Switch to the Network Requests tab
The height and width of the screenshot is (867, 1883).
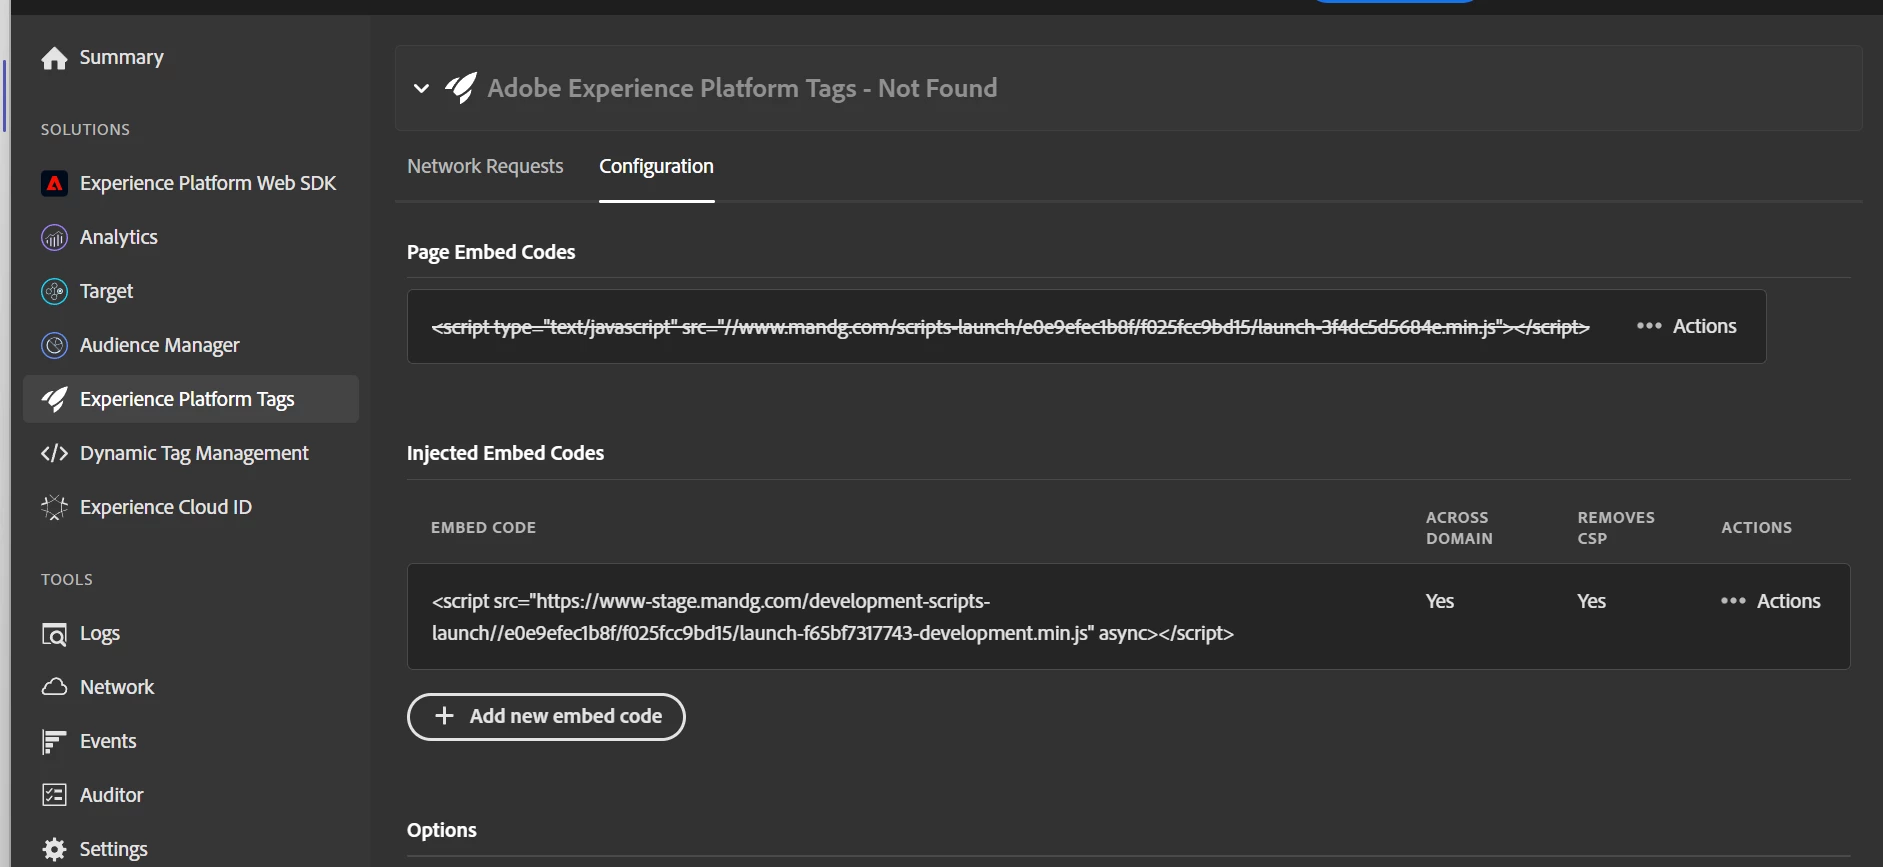[x=485, y=166]
